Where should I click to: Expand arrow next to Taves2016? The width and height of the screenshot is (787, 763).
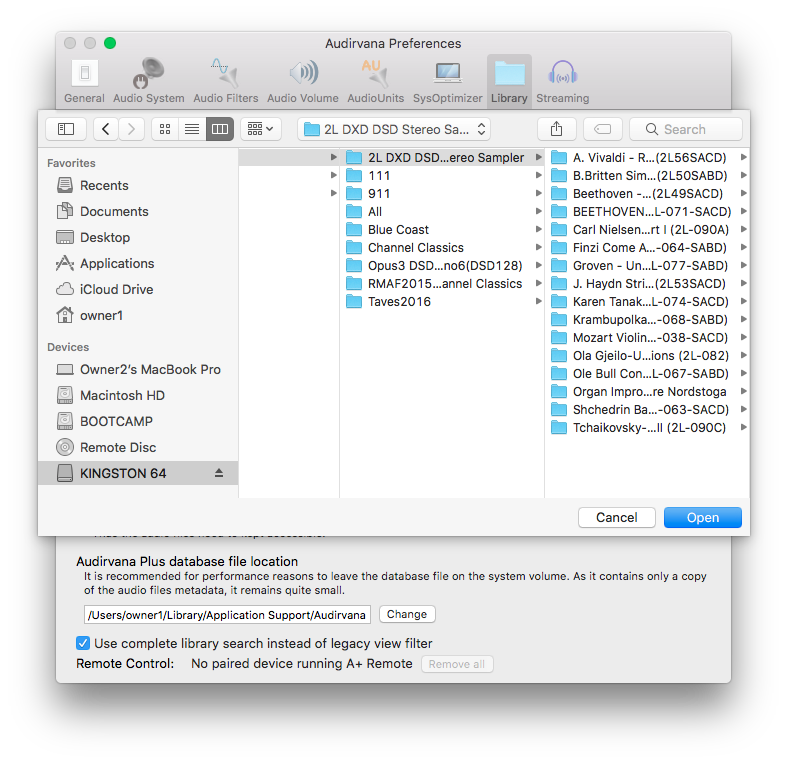[538, 302]
